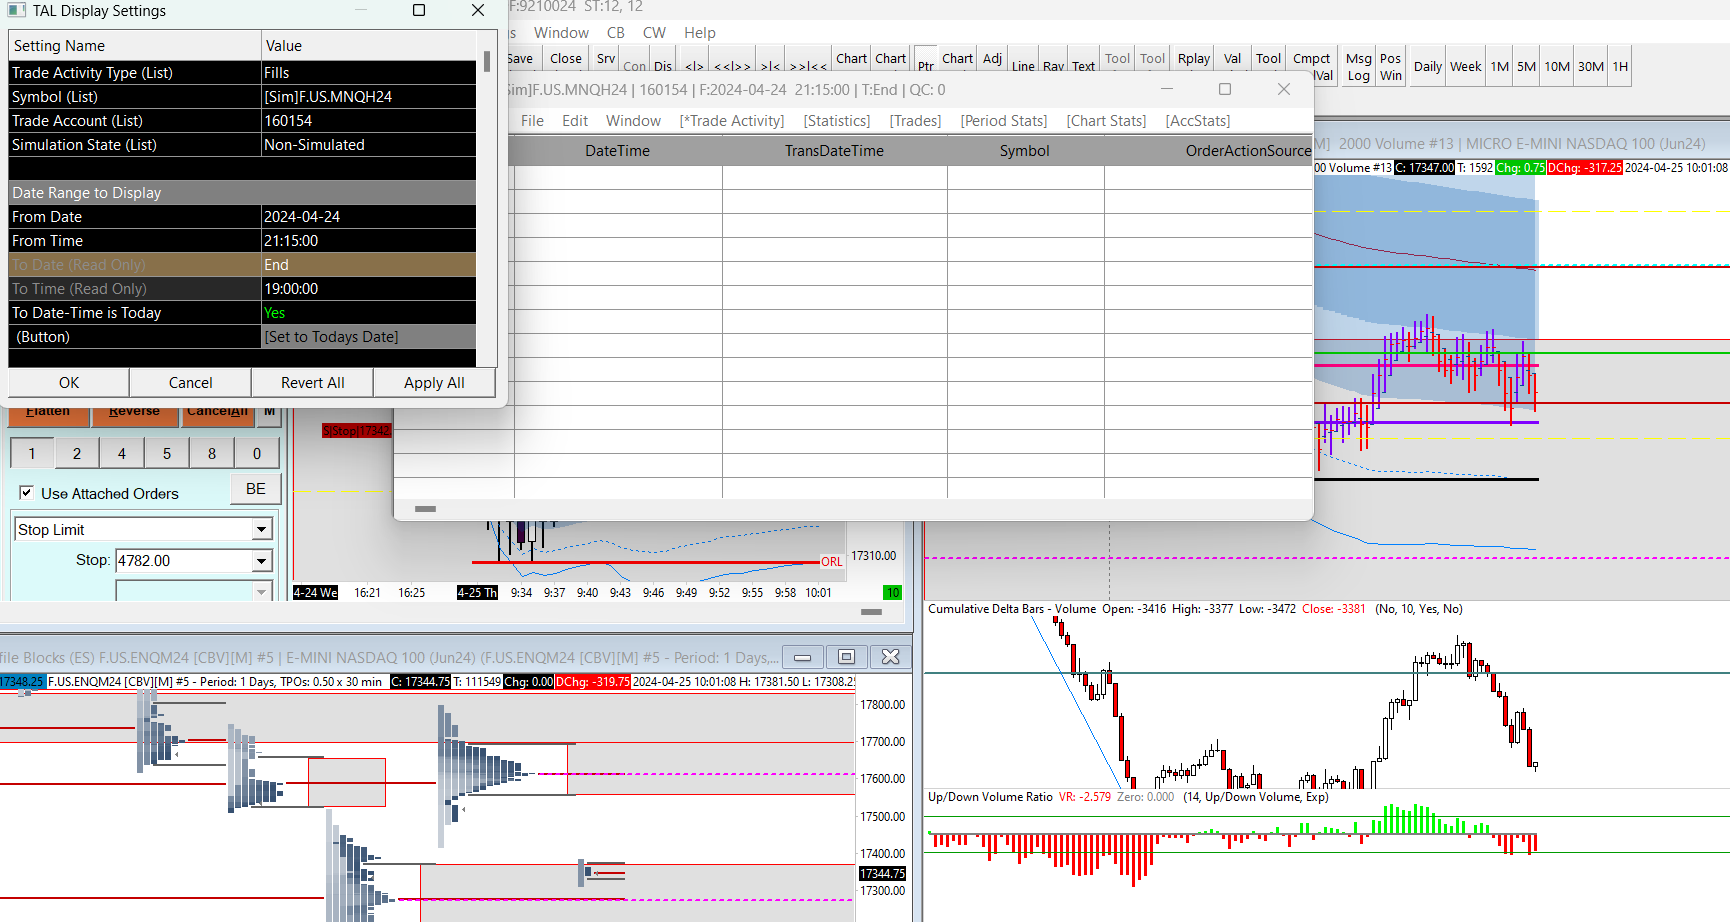Image resolution: width=1730 pixels, height=922 pixels.
Task: Click the [Set to Todays Date] button
Action: point(368,337)
